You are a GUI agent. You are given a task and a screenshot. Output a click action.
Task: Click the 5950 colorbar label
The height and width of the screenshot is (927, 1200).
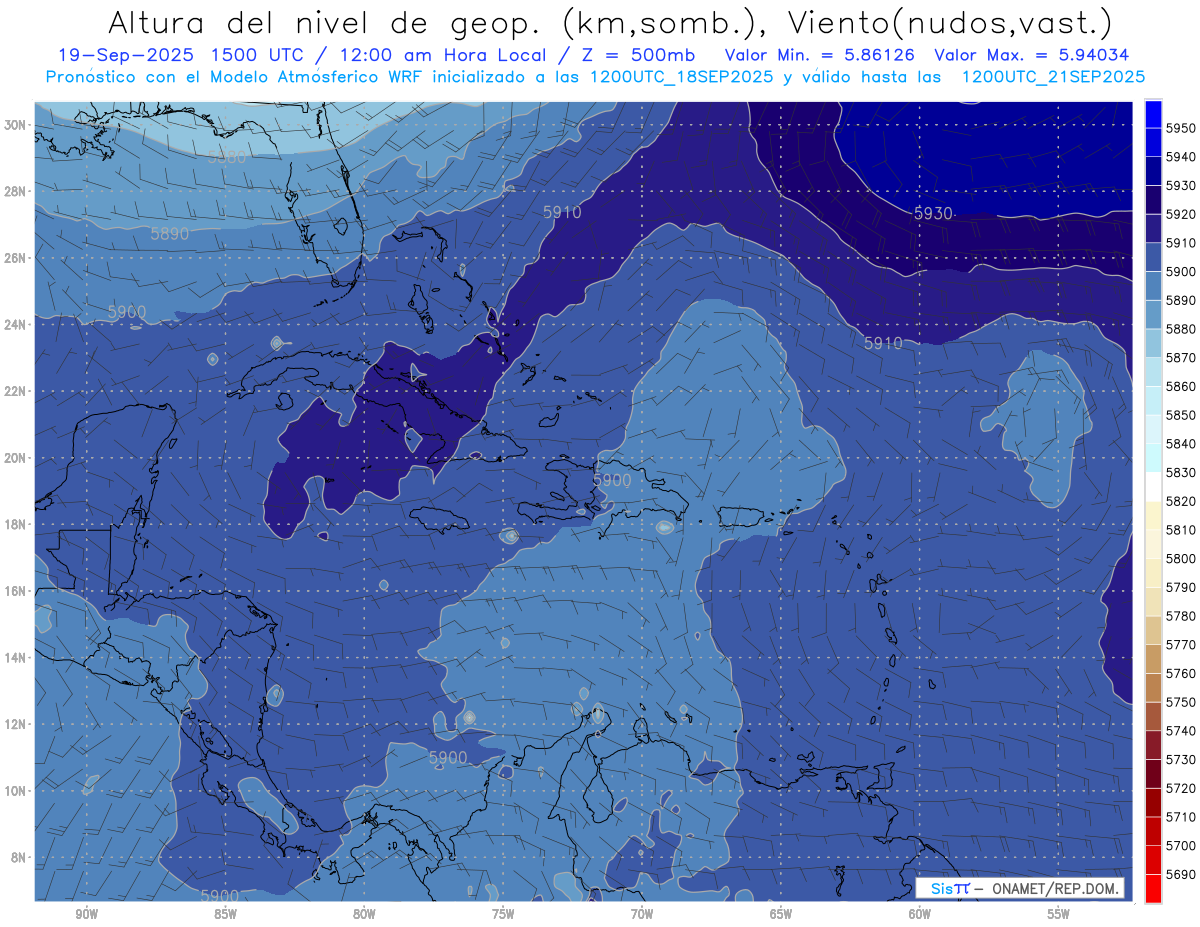(1181, 128)
